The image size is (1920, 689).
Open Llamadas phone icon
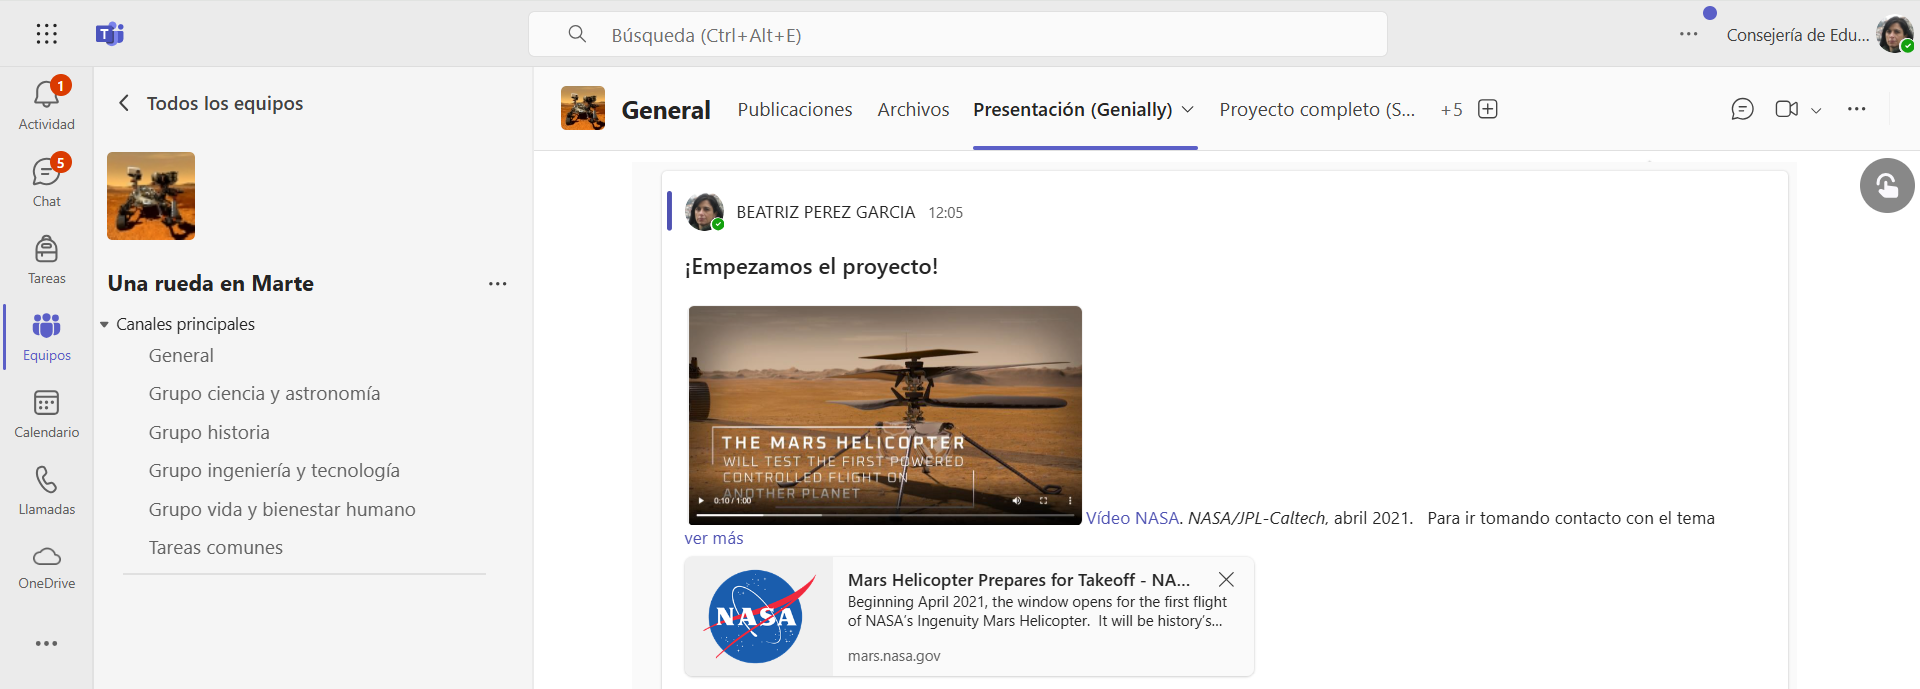47,490
